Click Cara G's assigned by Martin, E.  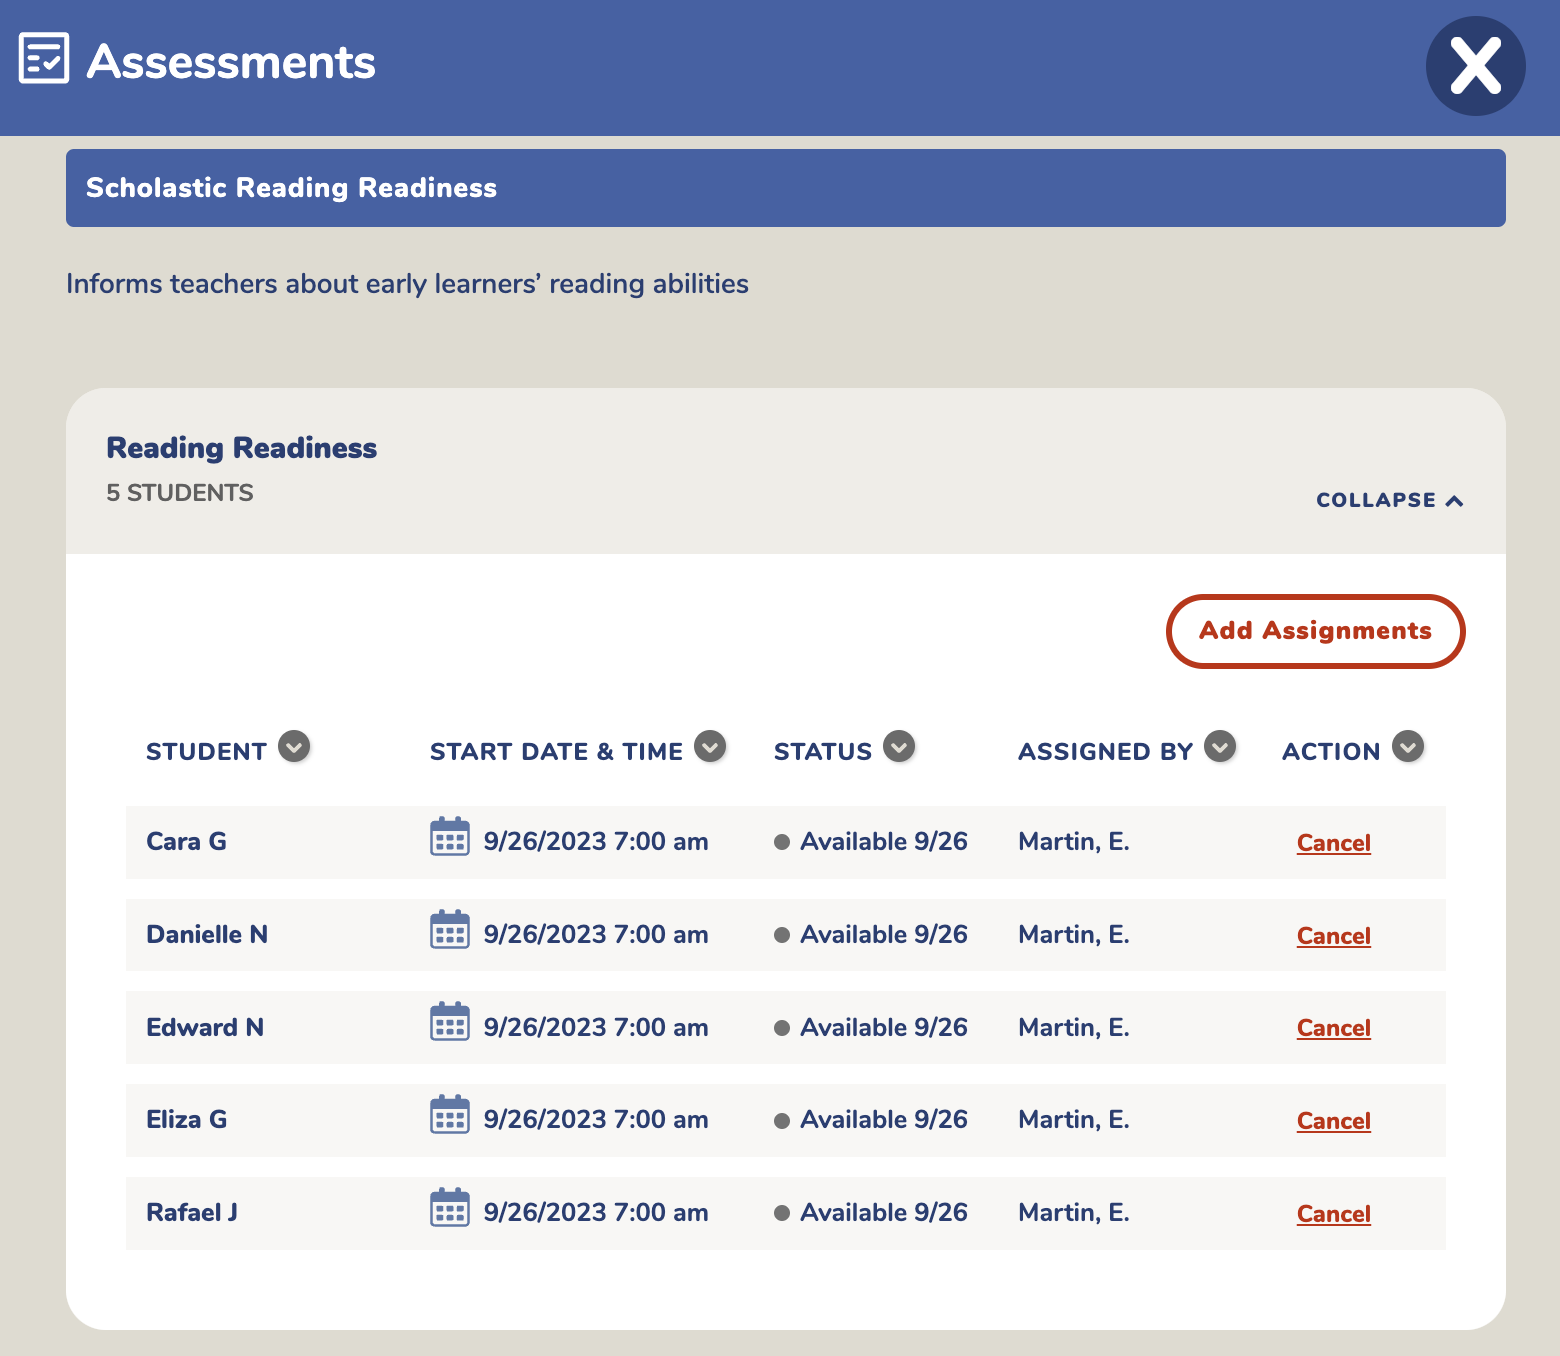coord(1074,842)
